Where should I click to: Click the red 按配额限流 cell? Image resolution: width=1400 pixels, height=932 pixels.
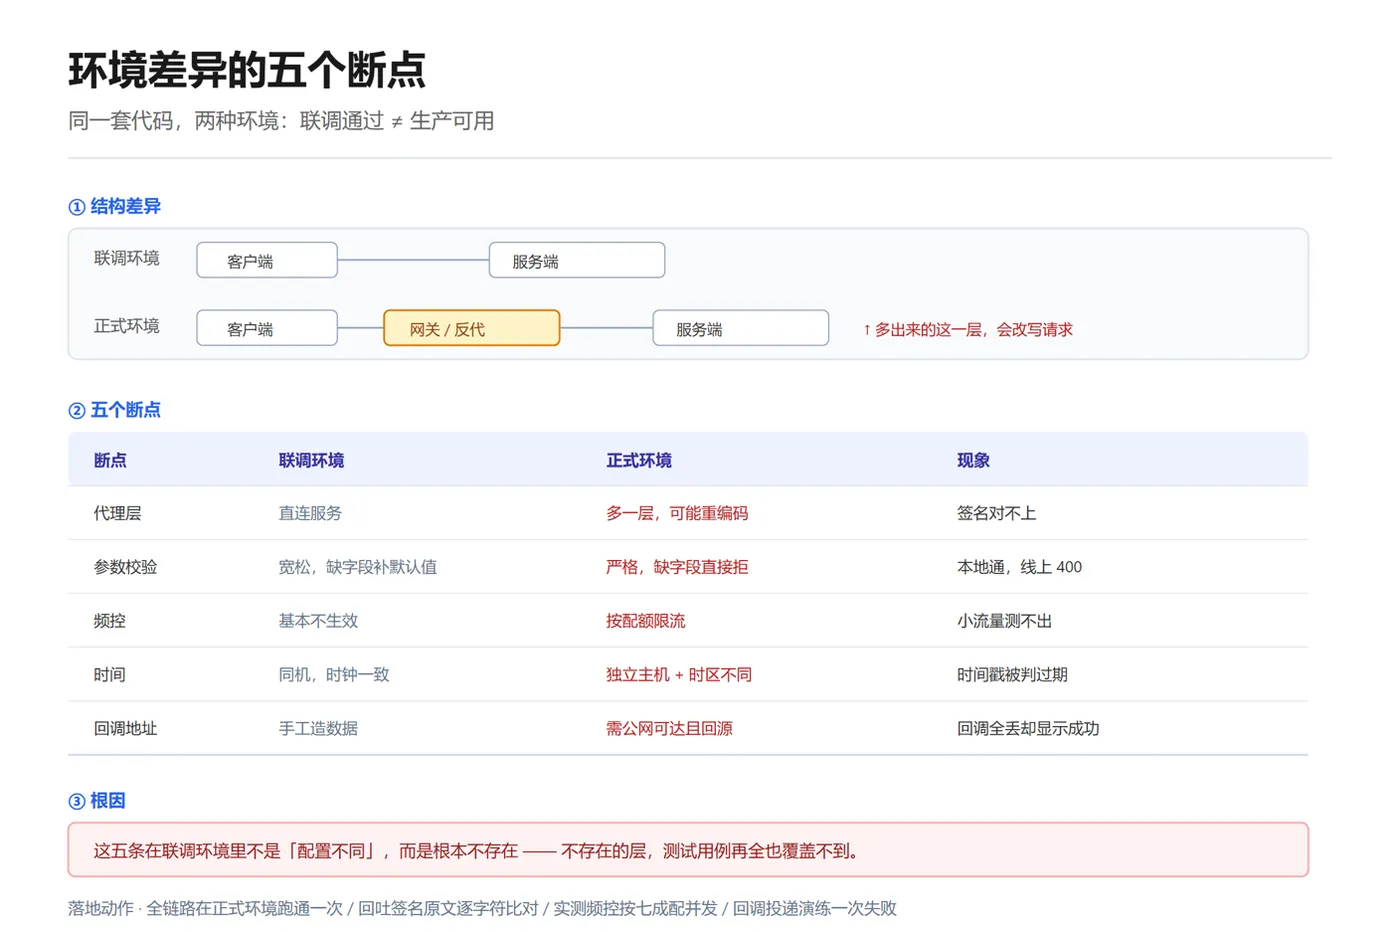(x=646, y=621)
